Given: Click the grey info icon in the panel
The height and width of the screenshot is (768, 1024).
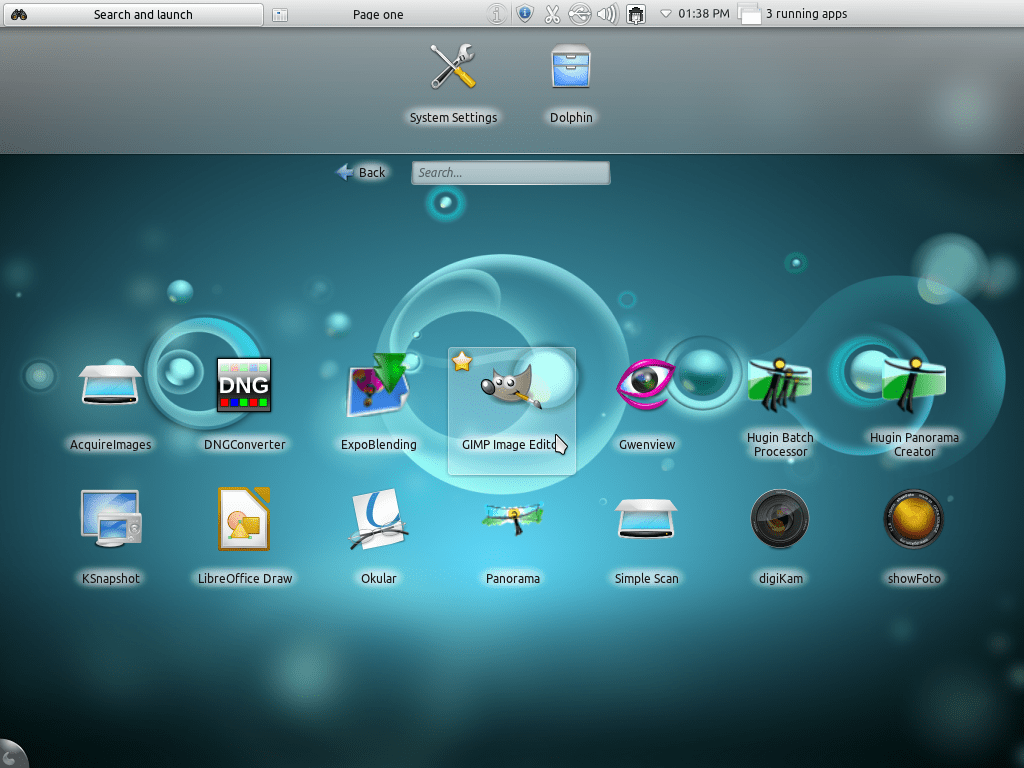Looking at the screenshot, I should click(x=496, y=14).
